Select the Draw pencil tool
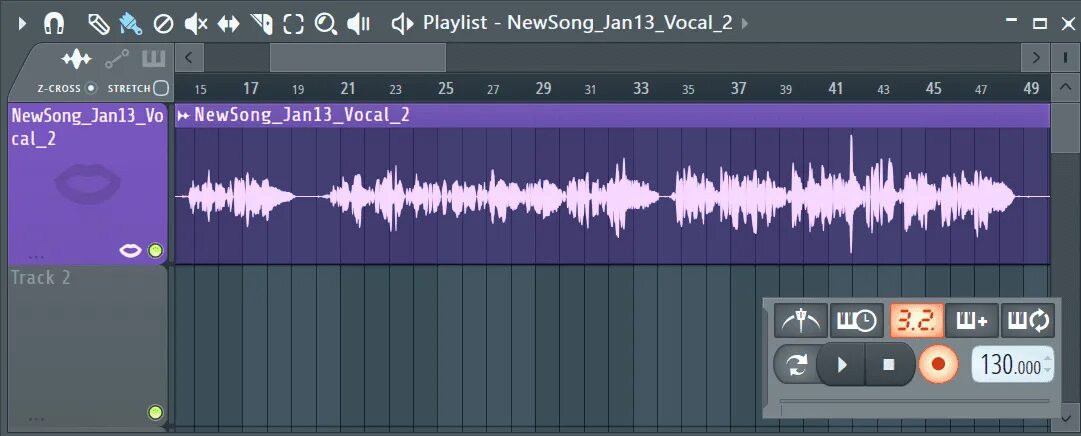This screenshot has height=436, width=1081. tap(99, 24)
